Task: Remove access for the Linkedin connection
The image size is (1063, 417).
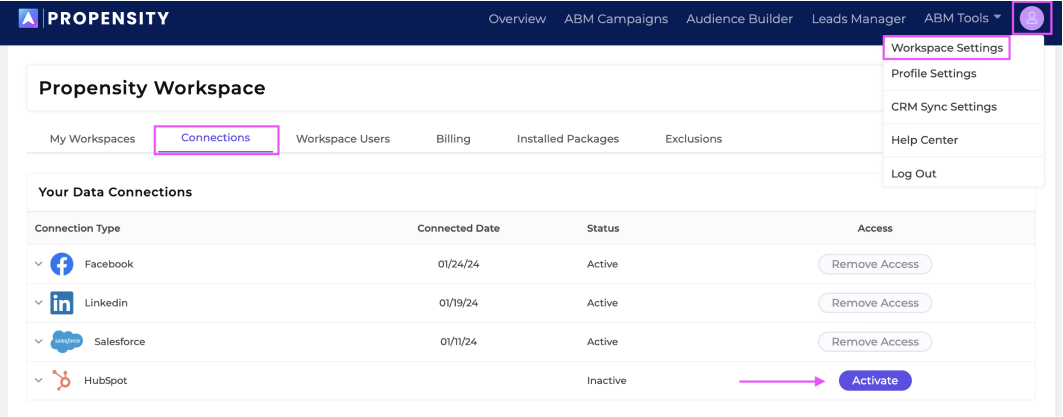Action: pos(875,303)
